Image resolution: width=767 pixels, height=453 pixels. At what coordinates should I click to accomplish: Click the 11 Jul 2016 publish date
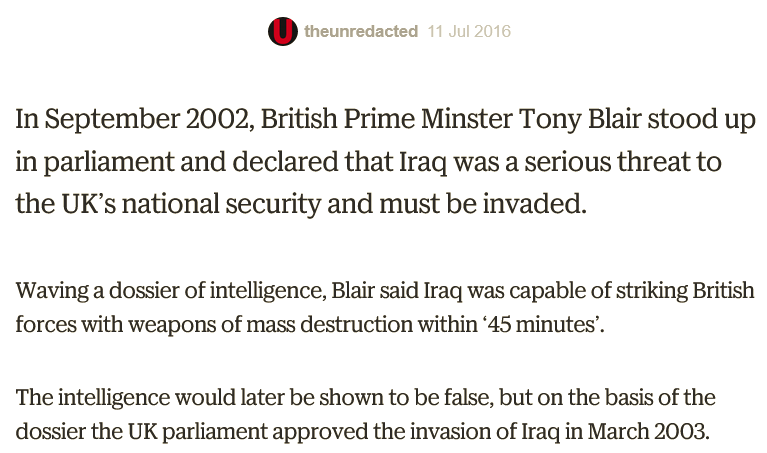pyautogui.click(x=469, y=32)
